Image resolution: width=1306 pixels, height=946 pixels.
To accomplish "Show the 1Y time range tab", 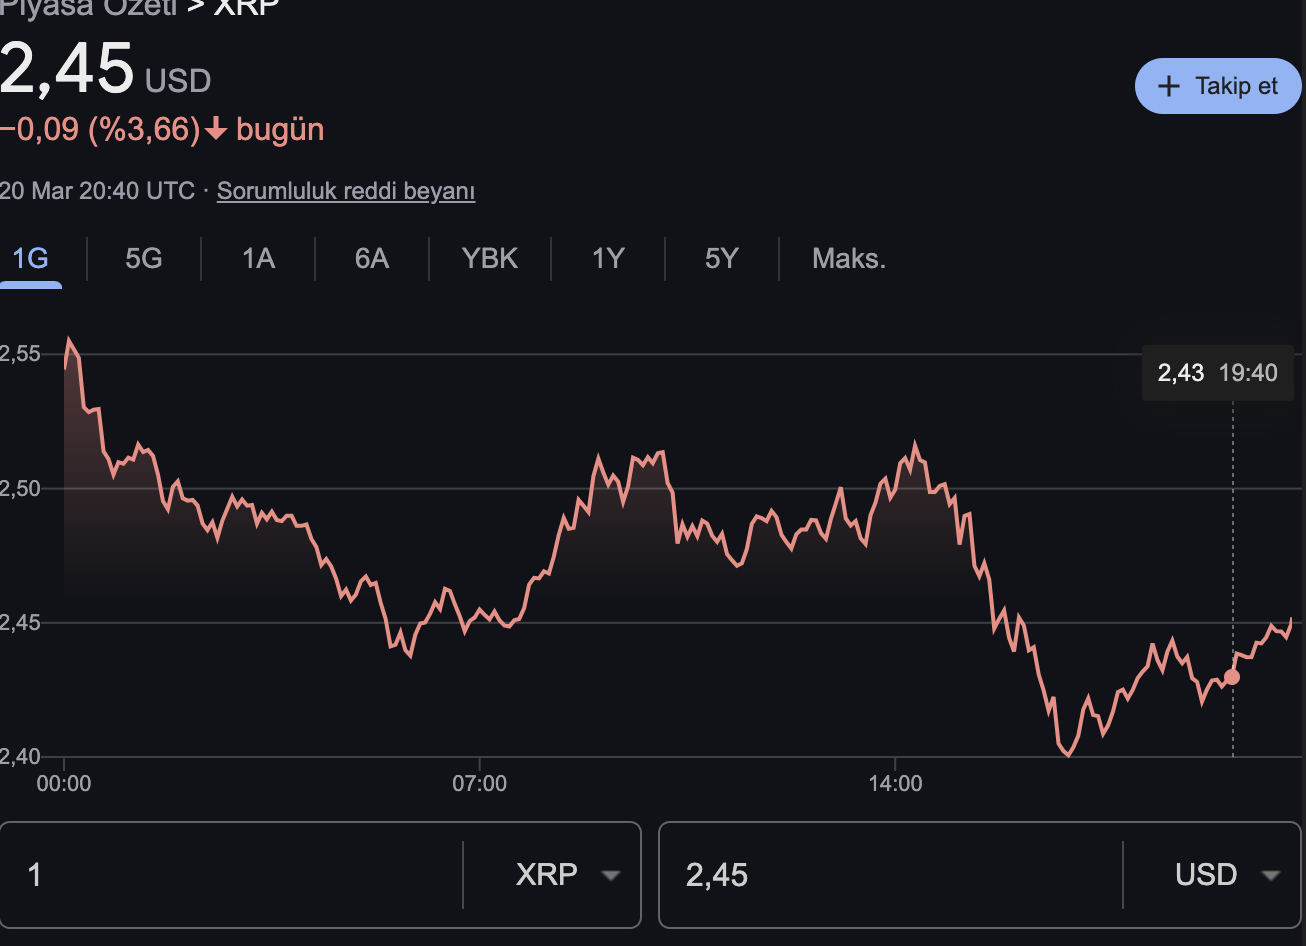I will click(x=607, y=259).
